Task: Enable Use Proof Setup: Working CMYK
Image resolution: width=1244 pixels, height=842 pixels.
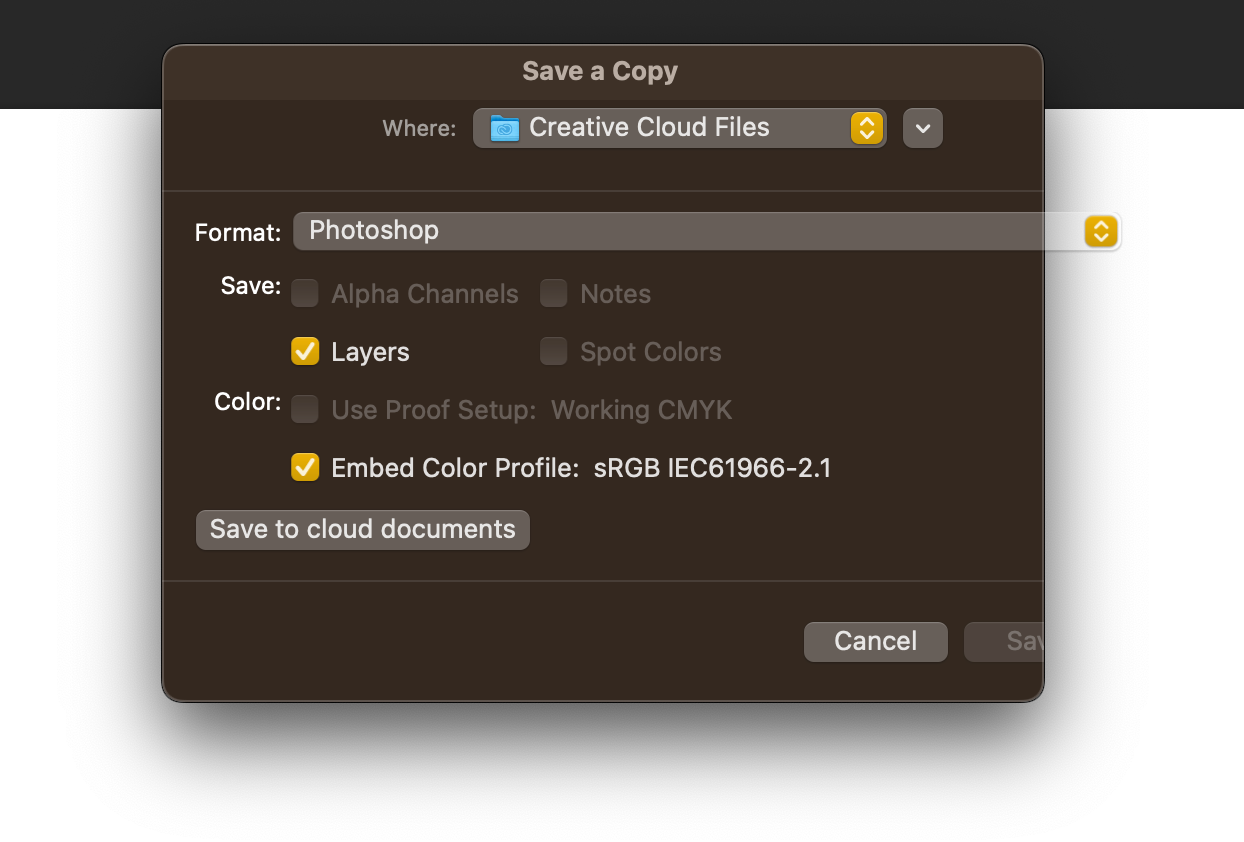Action: tap(305, 409)
